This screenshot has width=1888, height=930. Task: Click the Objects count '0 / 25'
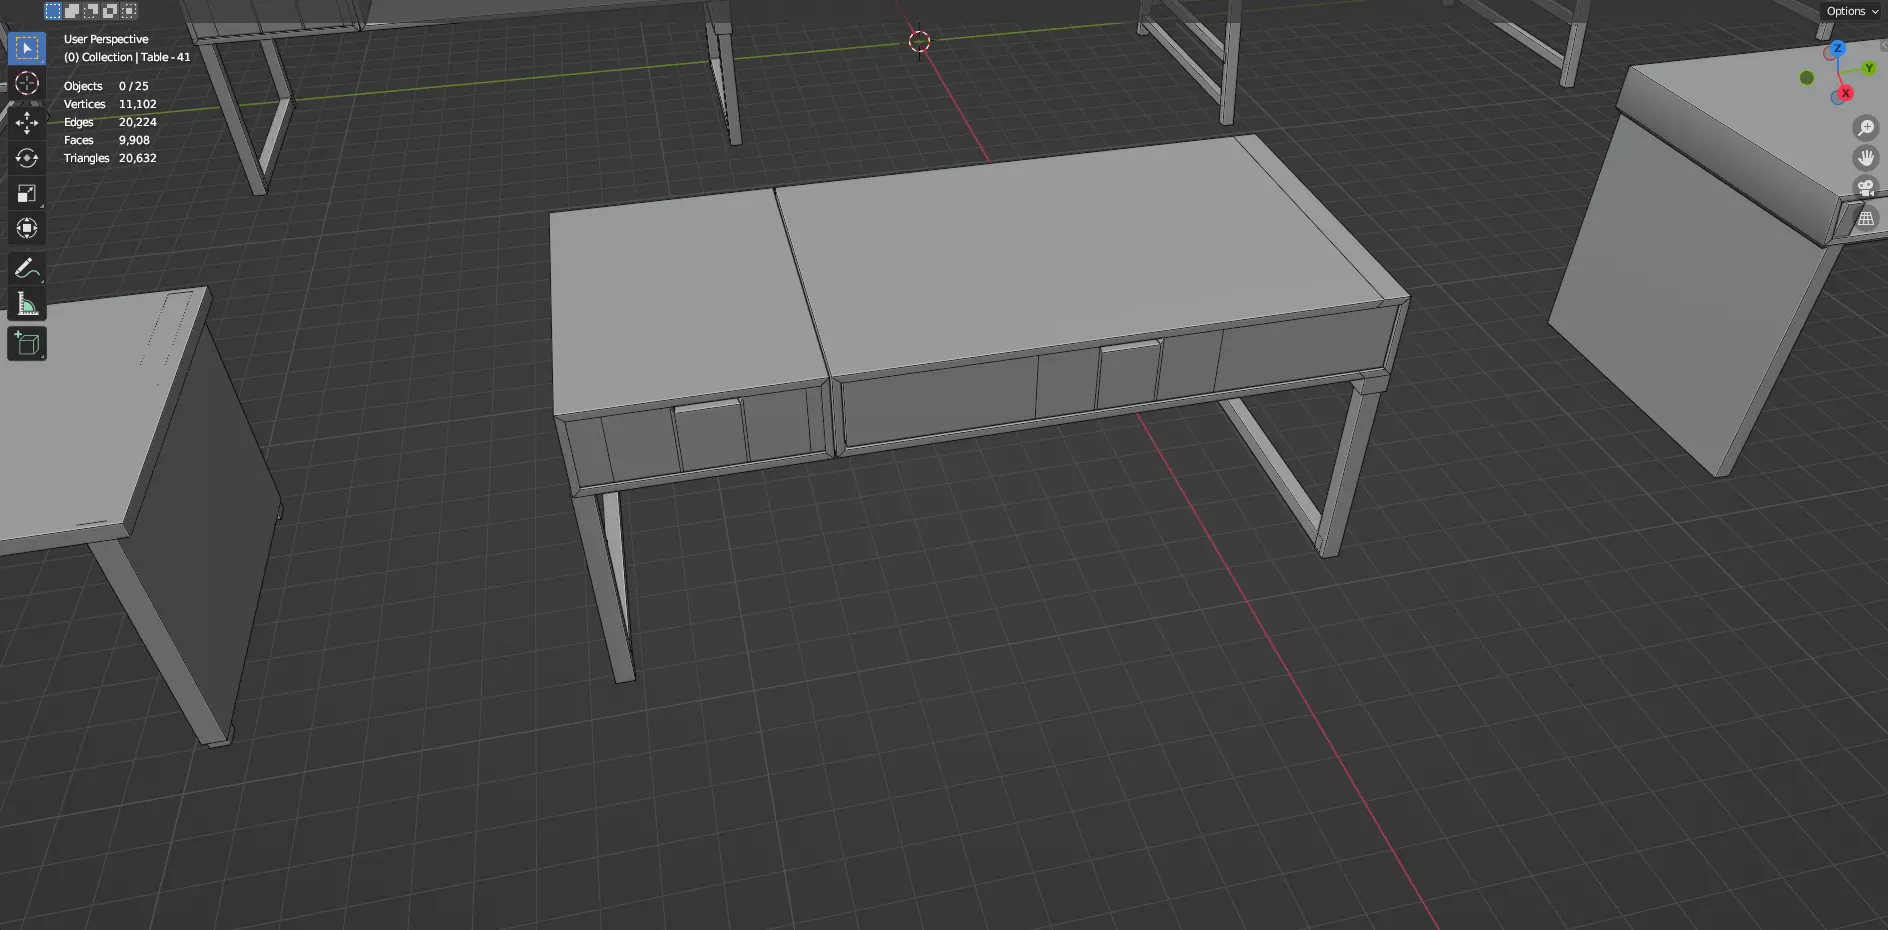click(x=133, y=86)
